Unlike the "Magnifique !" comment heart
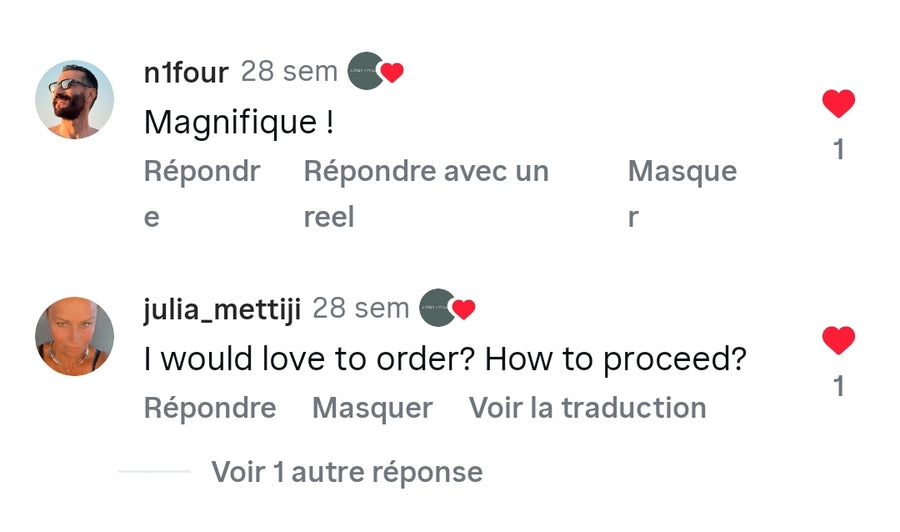The height and width of the screenshot is (532, 900). point(838,104)
